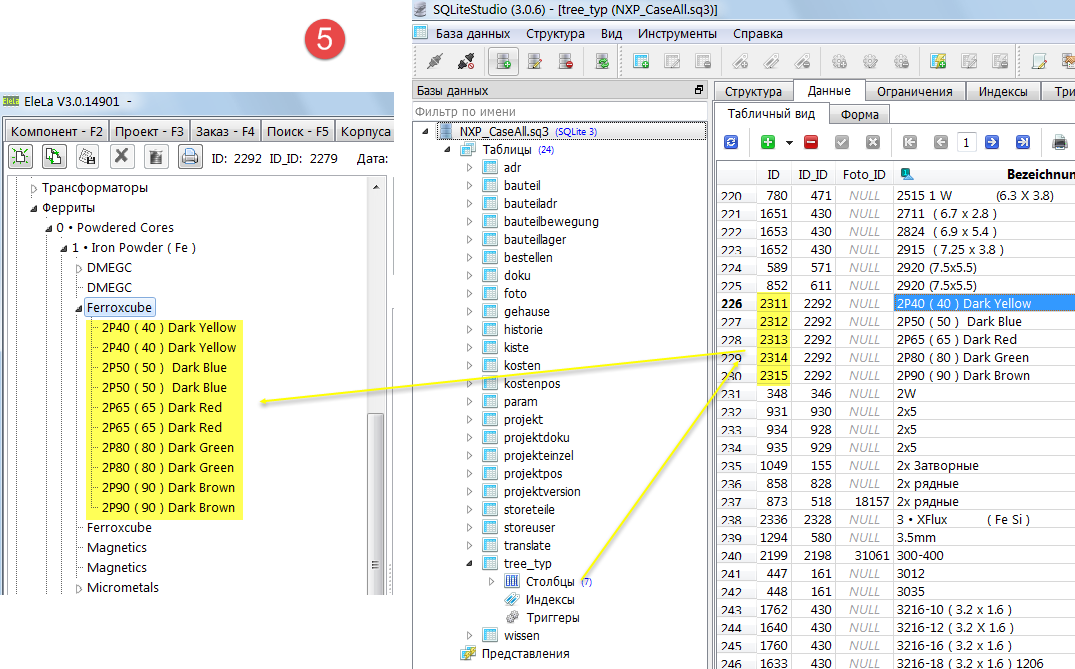Screen dimensions: 1075x669
Task: Click the create new table icon
Action: [641, 62]
